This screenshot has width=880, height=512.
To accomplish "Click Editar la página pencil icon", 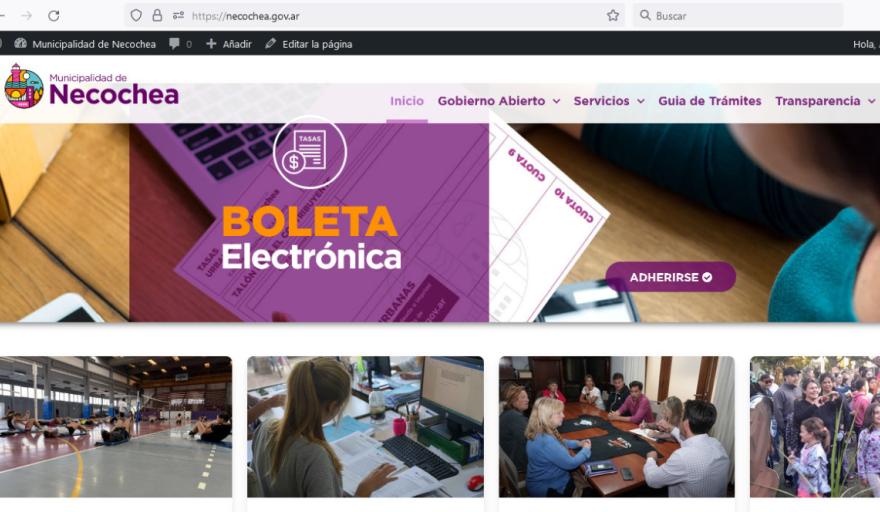I will tap(271, 43).
